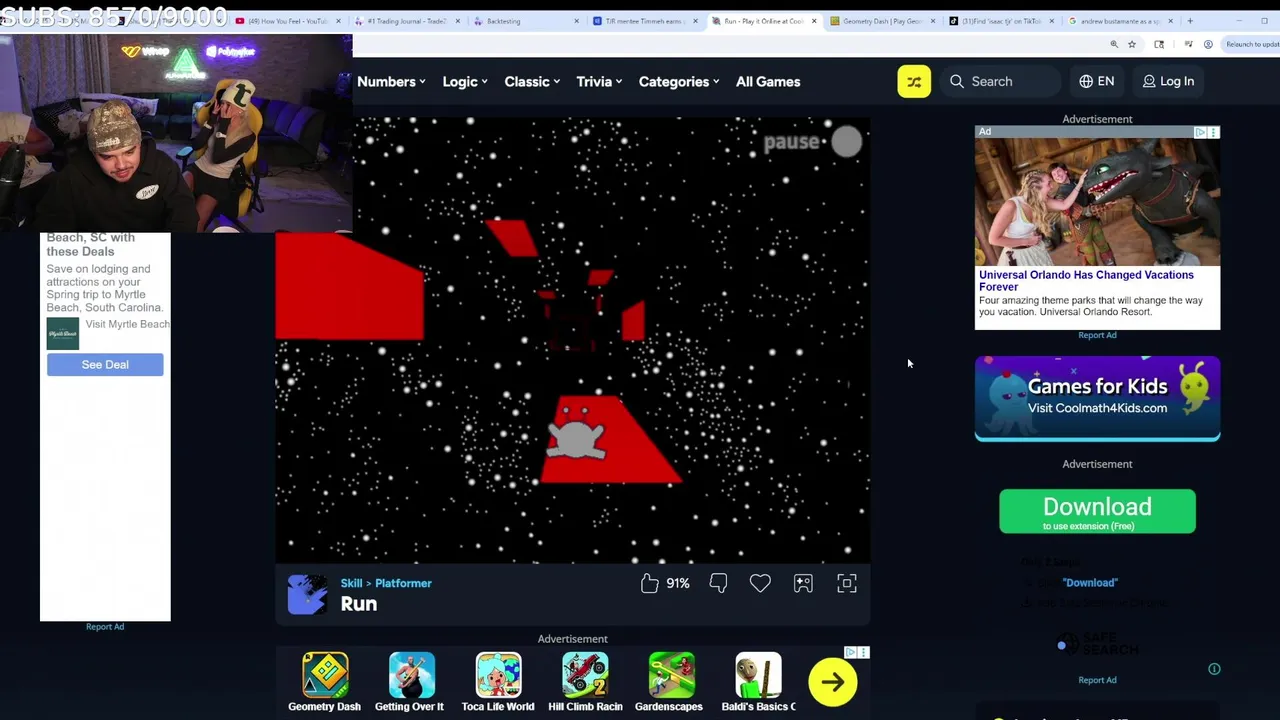The width and height of the screenshot is (1280, 720).
Task: Open Geometry Dash game thumbnail
Action: pos(325,675)
